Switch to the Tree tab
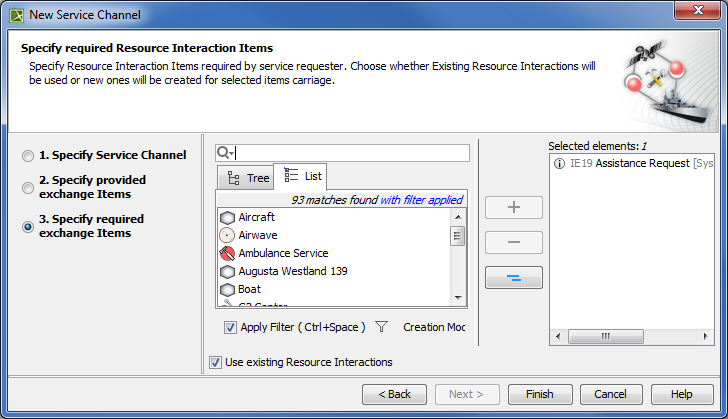Screen dimensions: 728x419 [x=247, y=178]
